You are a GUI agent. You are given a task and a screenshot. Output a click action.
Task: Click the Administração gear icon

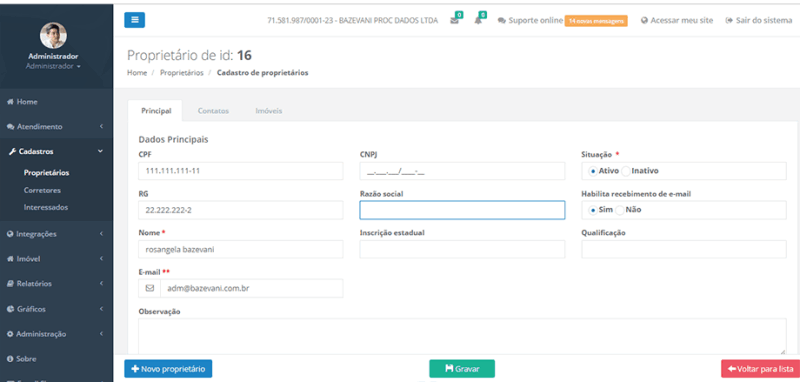coord(10,334)
